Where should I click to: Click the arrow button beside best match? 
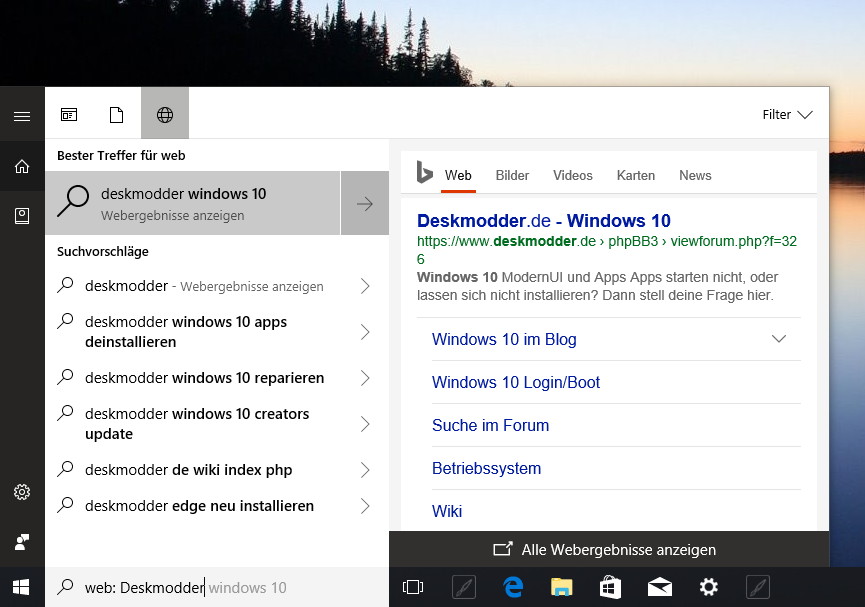(x=365, y=204)
